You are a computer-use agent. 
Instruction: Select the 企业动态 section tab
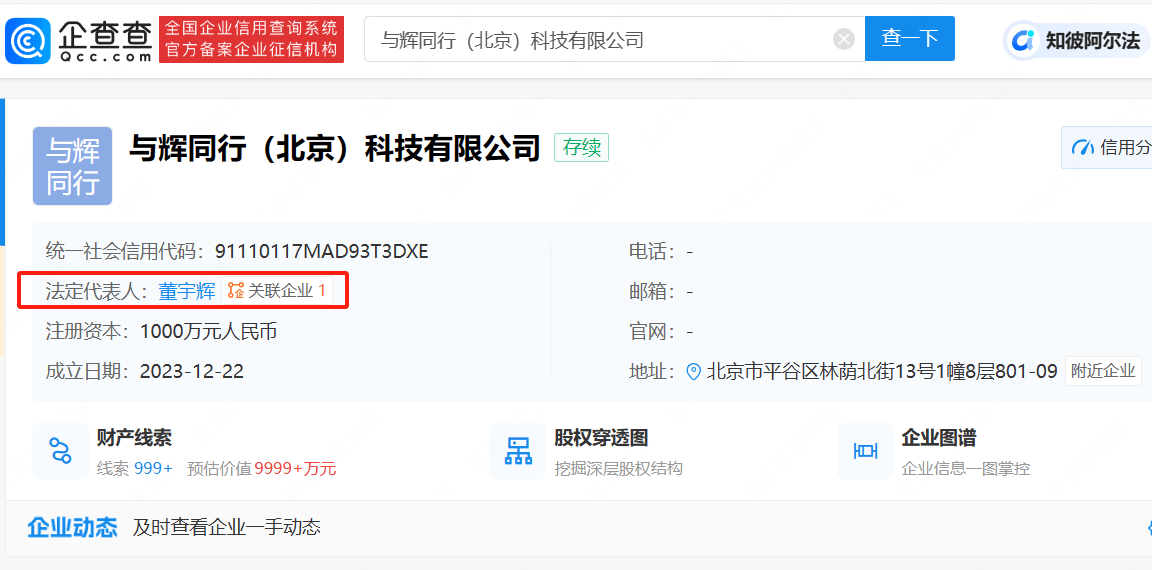click(72, 527)
